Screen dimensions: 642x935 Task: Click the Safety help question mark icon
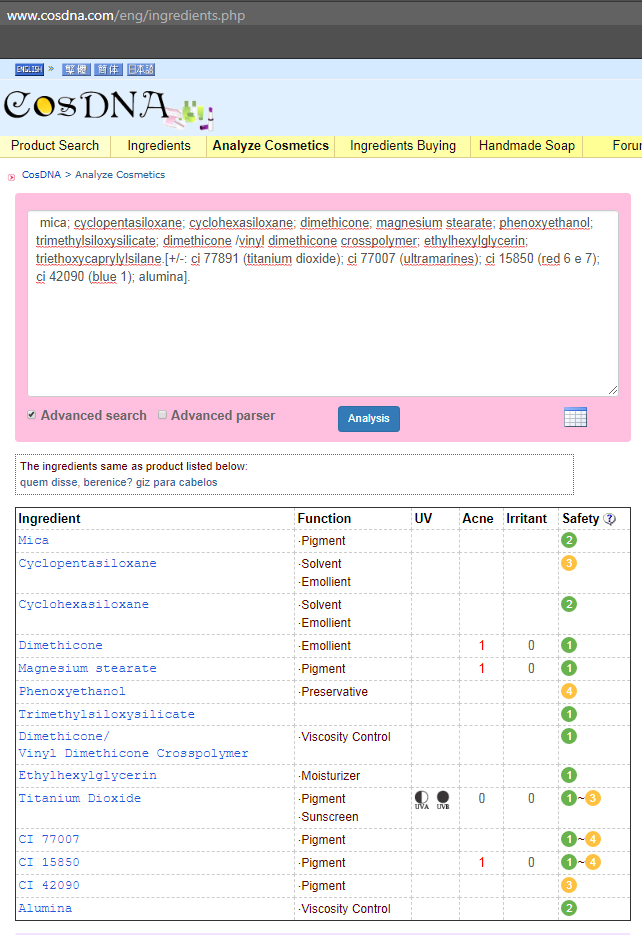(x=609, y=519)
